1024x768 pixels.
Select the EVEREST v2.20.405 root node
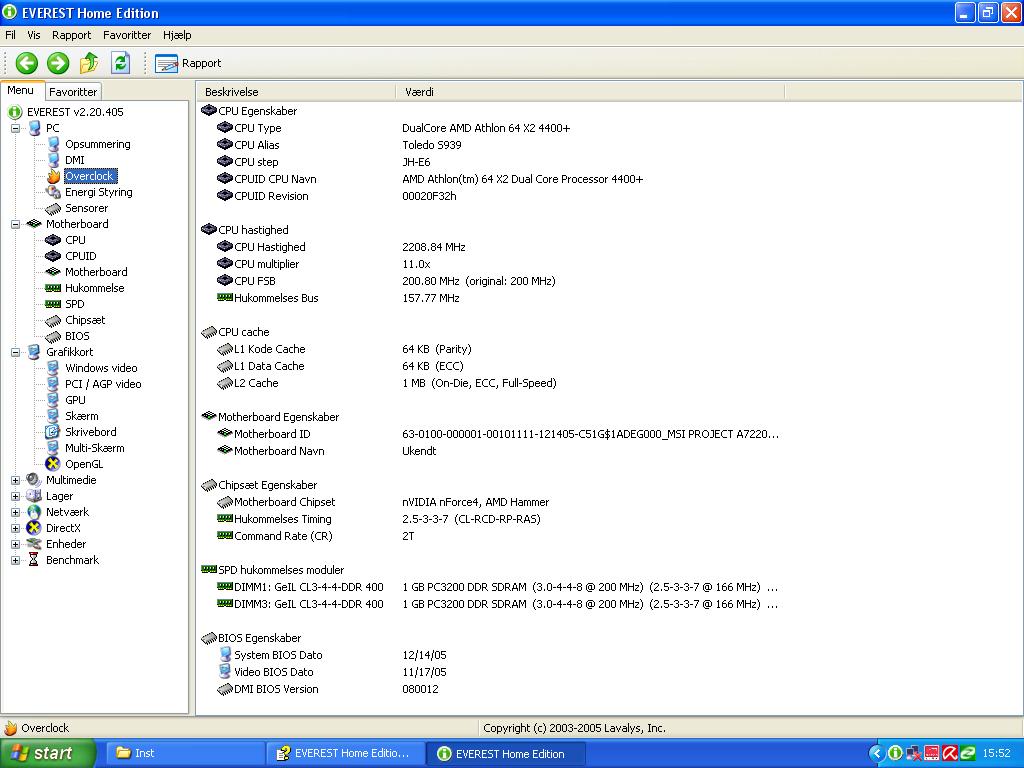tap(74, 112)
